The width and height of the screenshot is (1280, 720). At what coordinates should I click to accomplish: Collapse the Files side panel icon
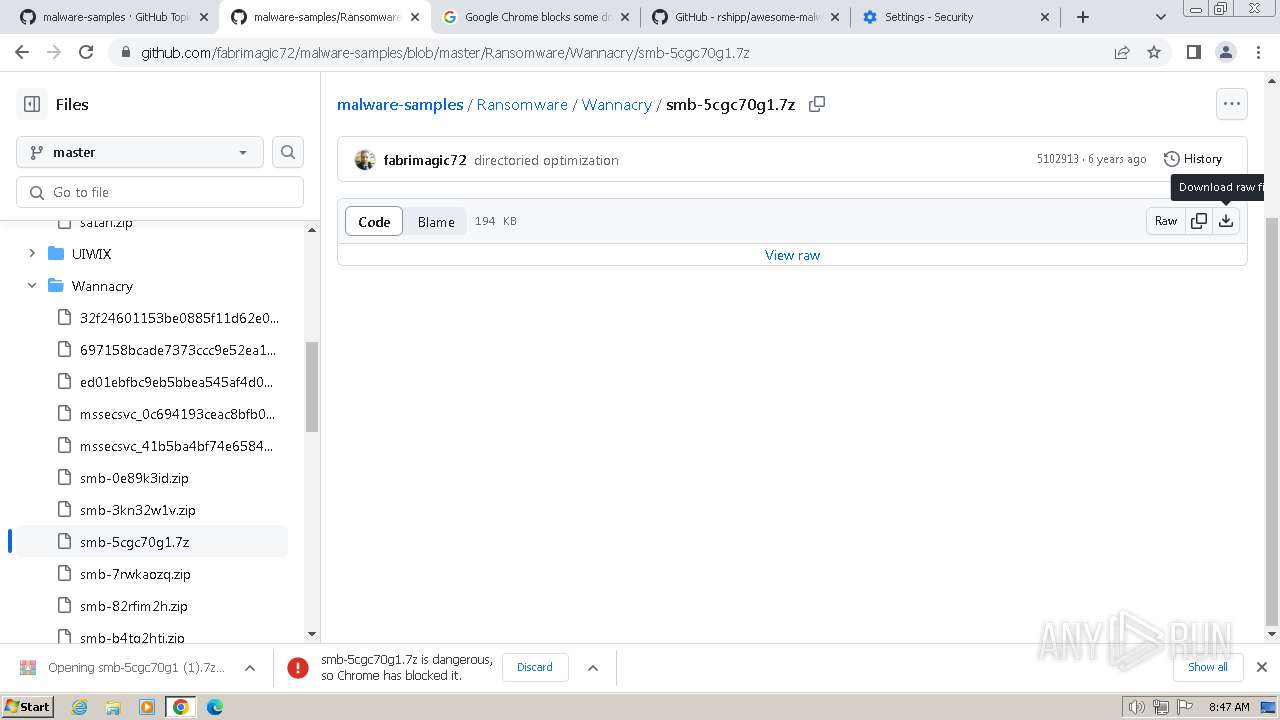coord(32,104)
